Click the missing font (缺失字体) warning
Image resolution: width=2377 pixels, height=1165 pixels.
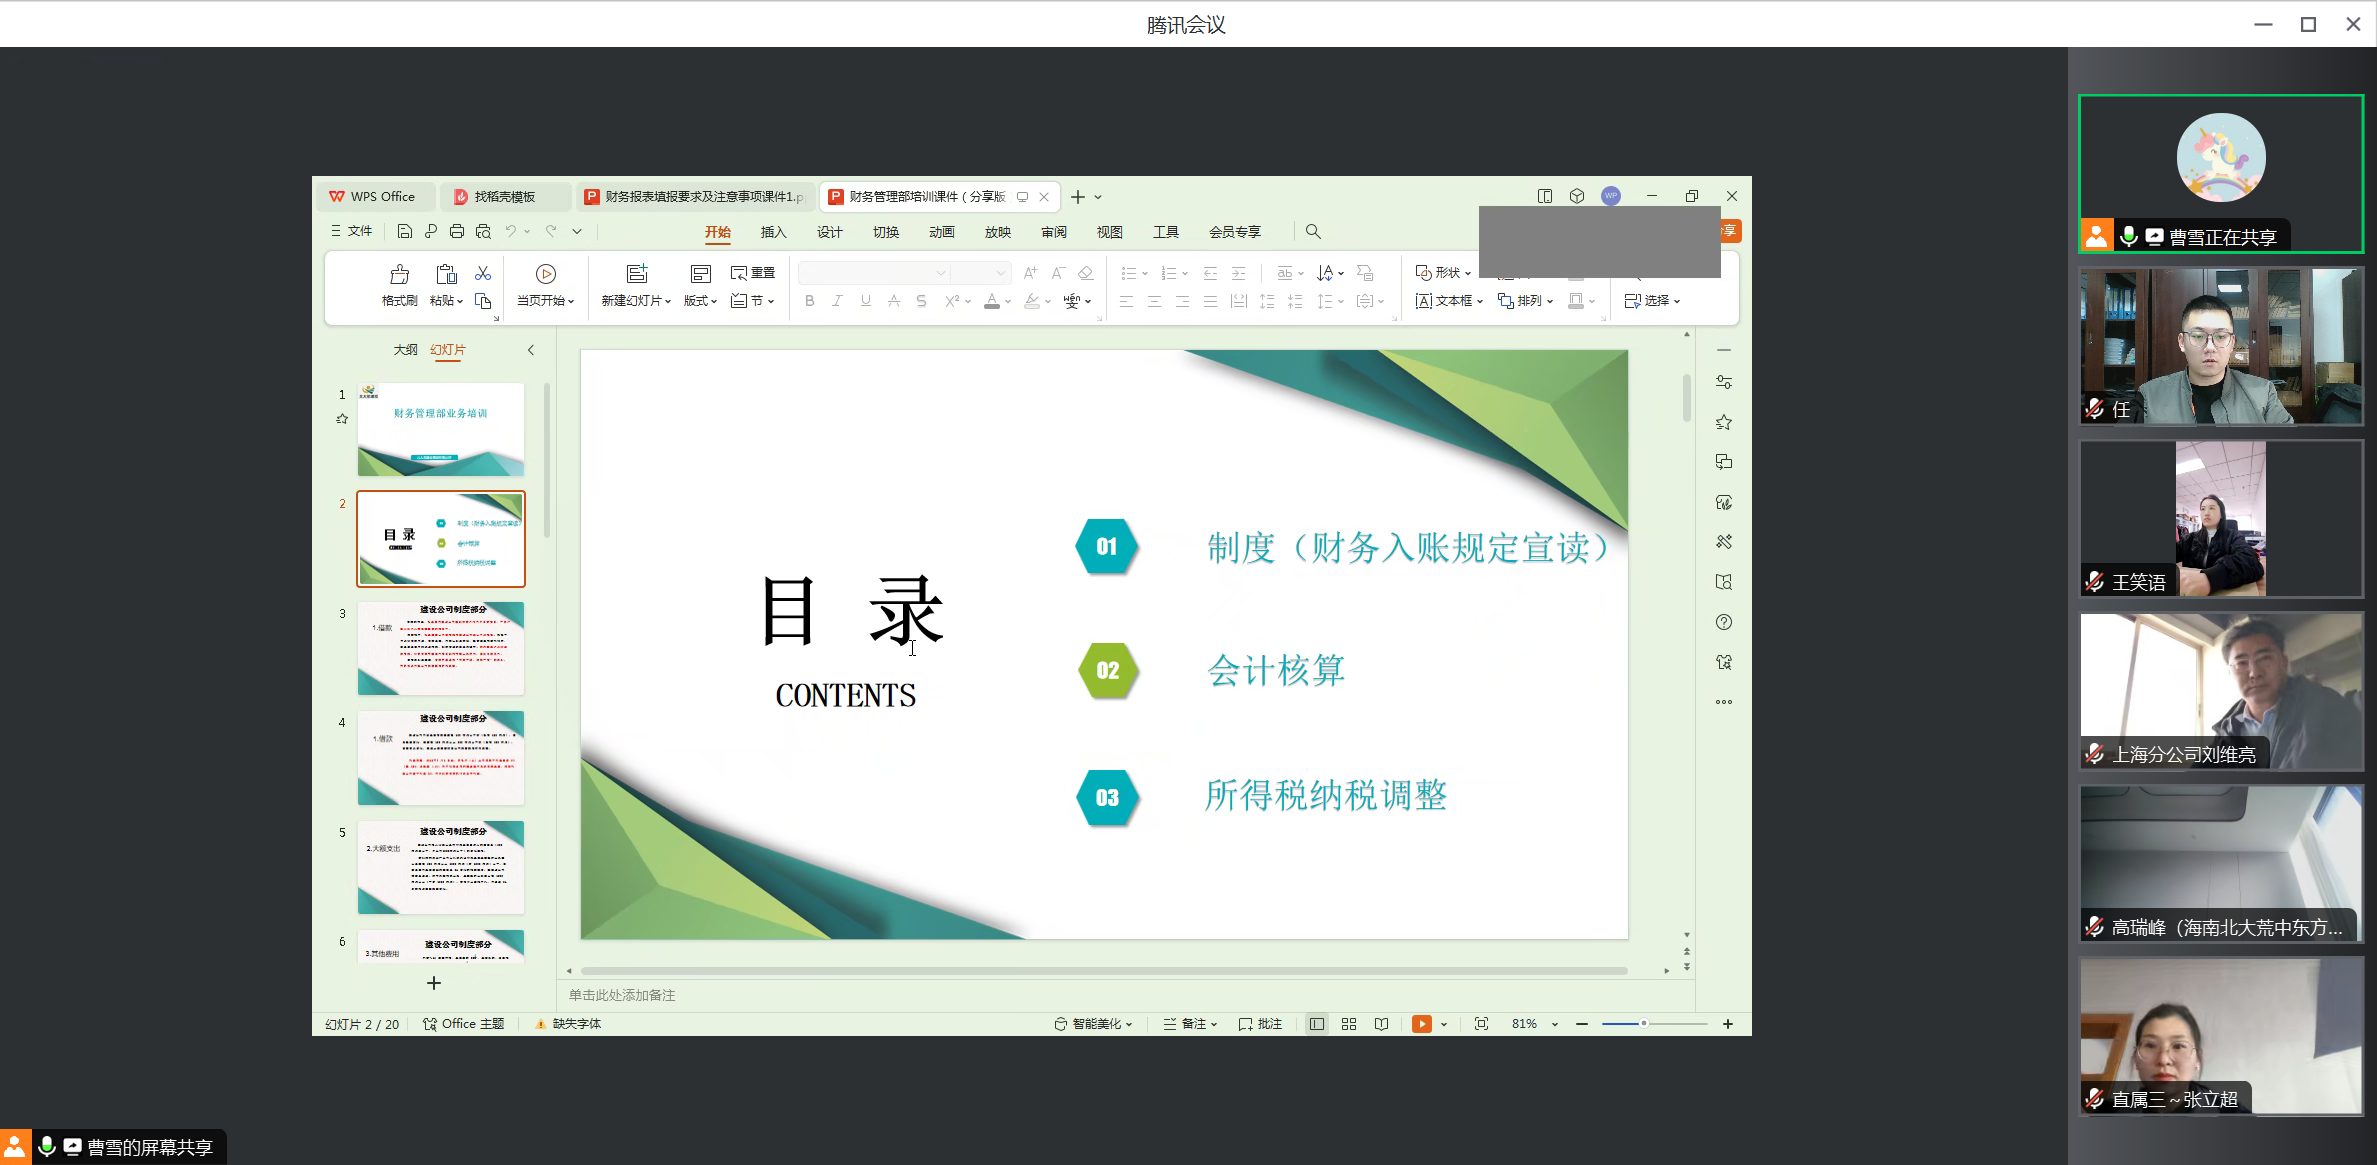568,1024
